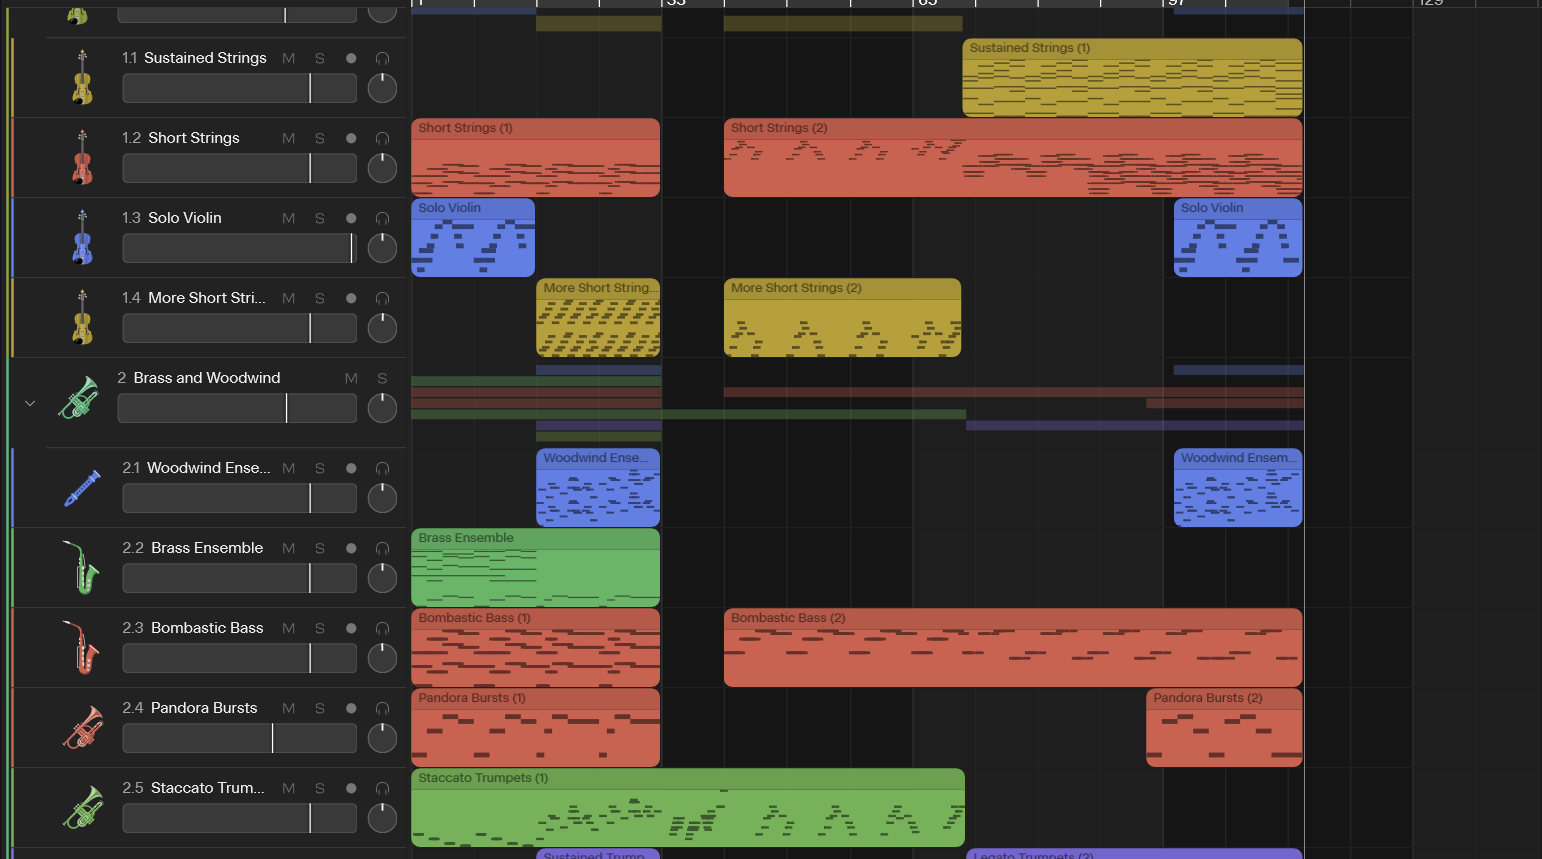Collapse the Brass and Woodwind track stack

pos(30,403)
